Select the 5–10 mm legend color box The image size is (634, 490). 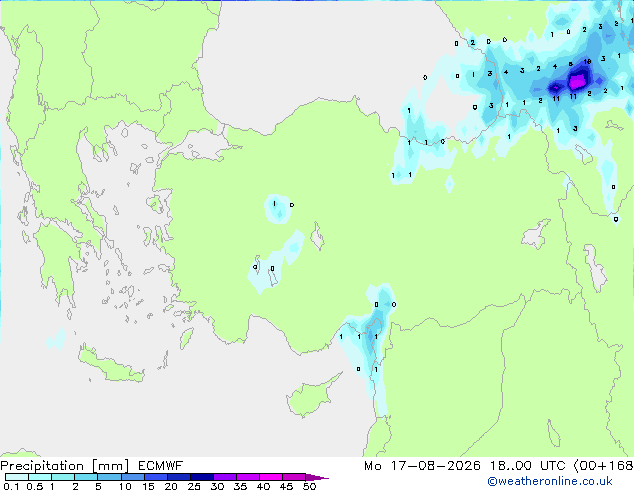point(109,477)
